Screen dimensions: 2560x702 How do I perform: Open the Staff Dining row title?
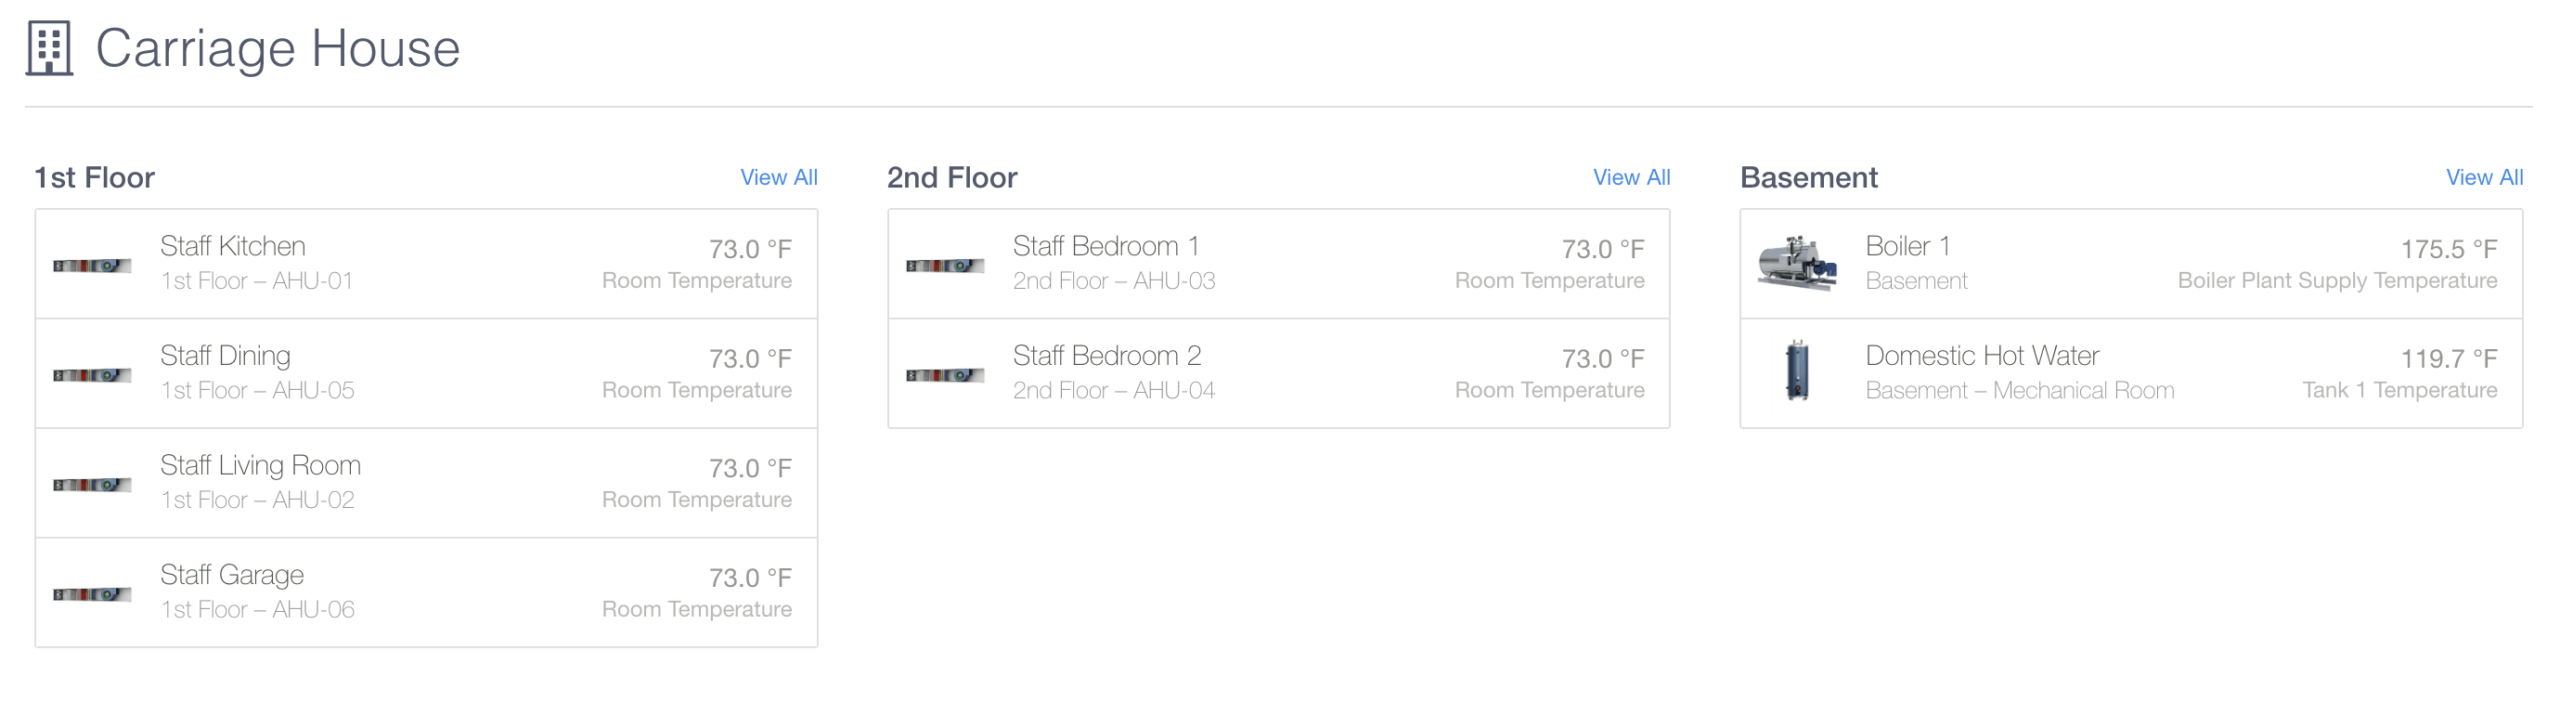pyautogui.click(x=225, y=356)
